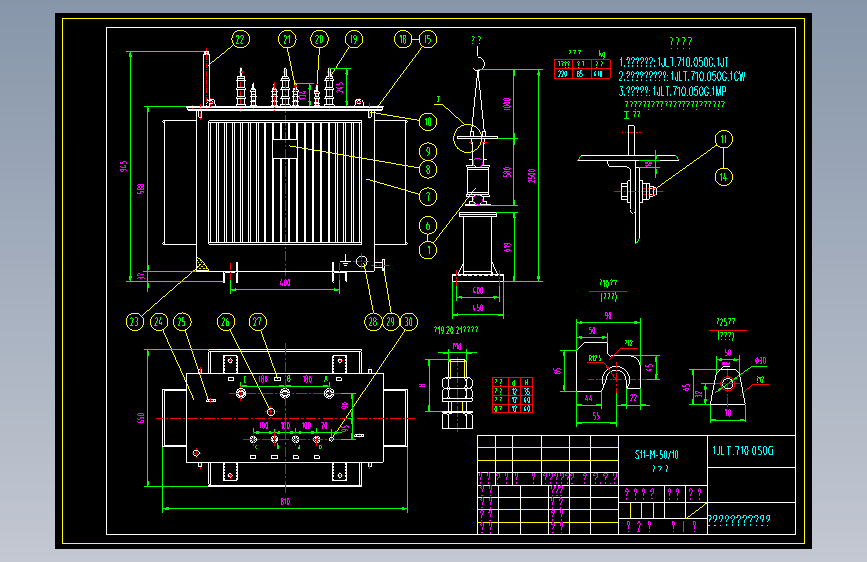This screenshot has width=867, height=562.
Task: Select the note line ending 050G.1CW
Action: point(682,76)
